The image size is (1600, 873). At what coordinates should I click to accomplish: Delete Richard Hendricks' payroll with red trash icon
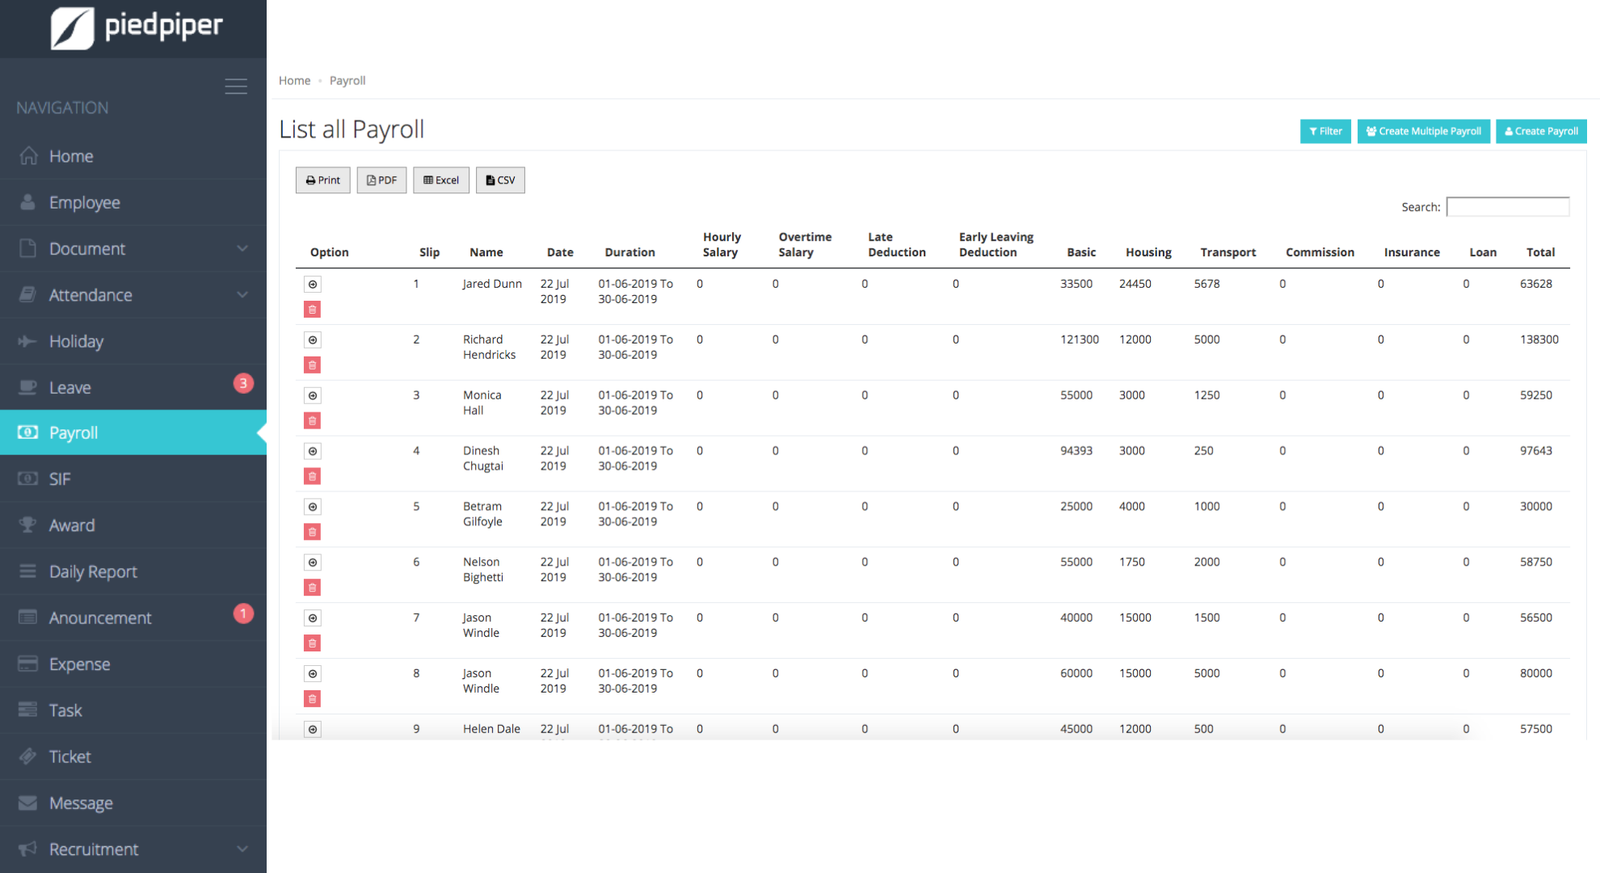(x=313, y=365)
